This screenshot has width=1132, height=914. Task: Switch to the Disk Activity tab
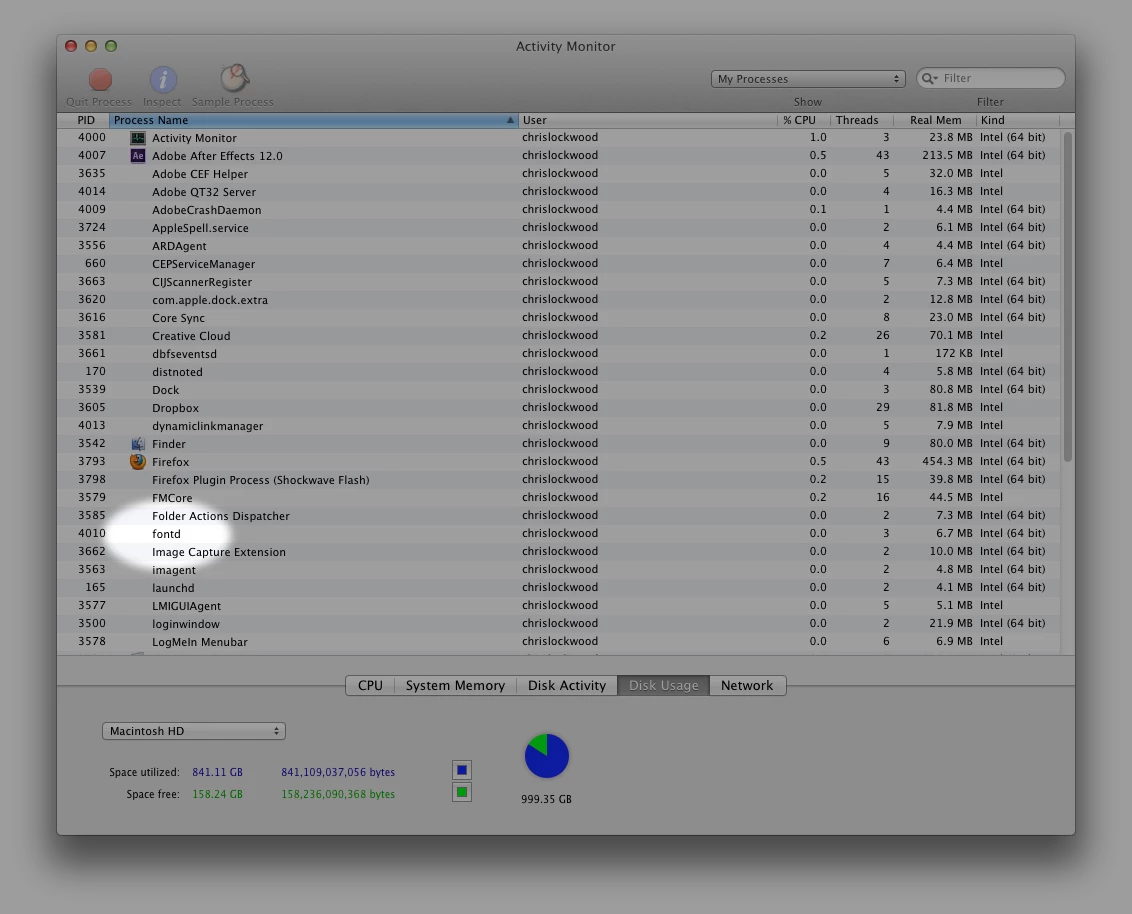point(567,685)
